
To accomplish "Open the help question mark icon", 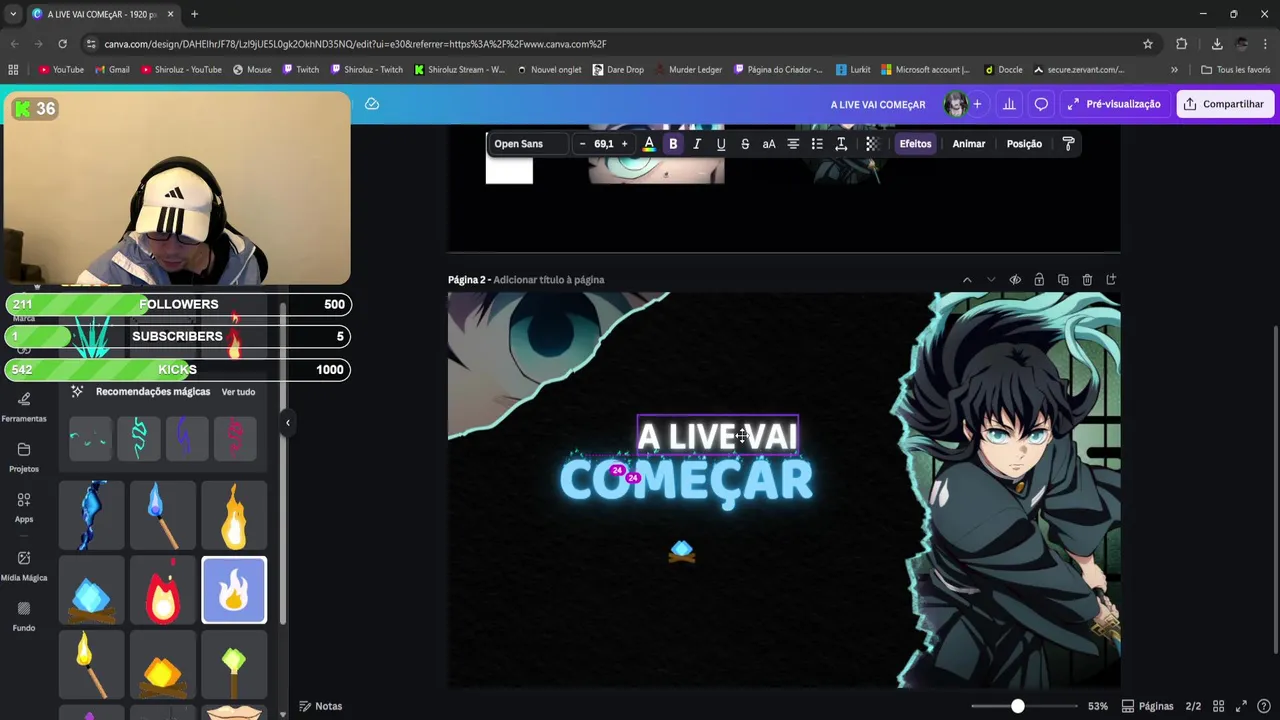I will click(1264, 706).
